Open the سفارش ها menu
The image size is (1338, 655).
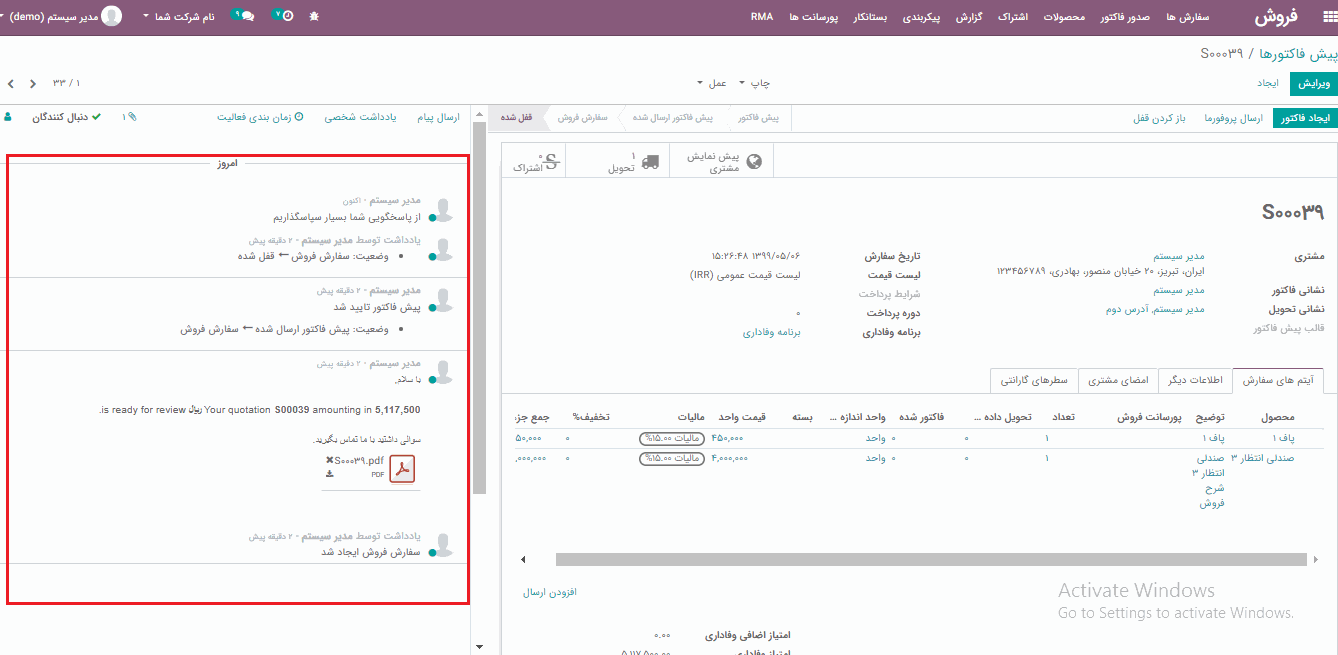point(1188,17)
